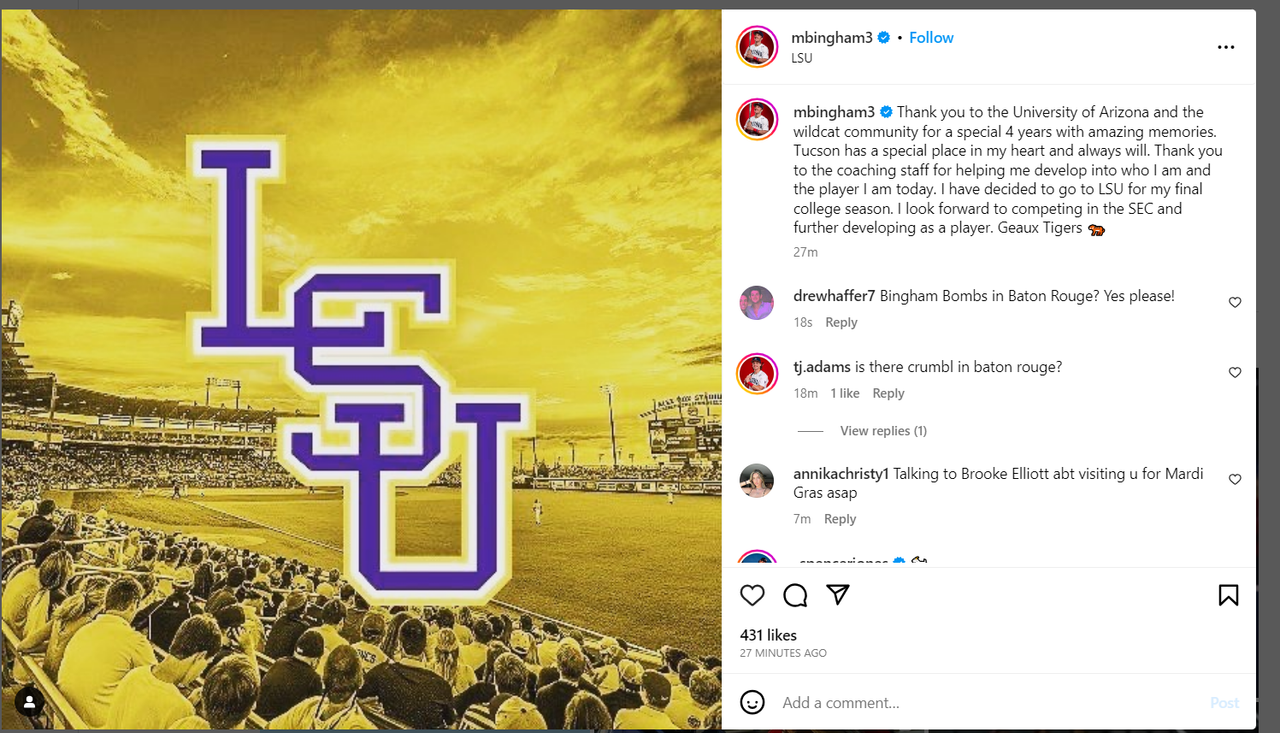1280x733 pixels.
Task: Open LSU location link in header
Action: [x=802, y=58]
